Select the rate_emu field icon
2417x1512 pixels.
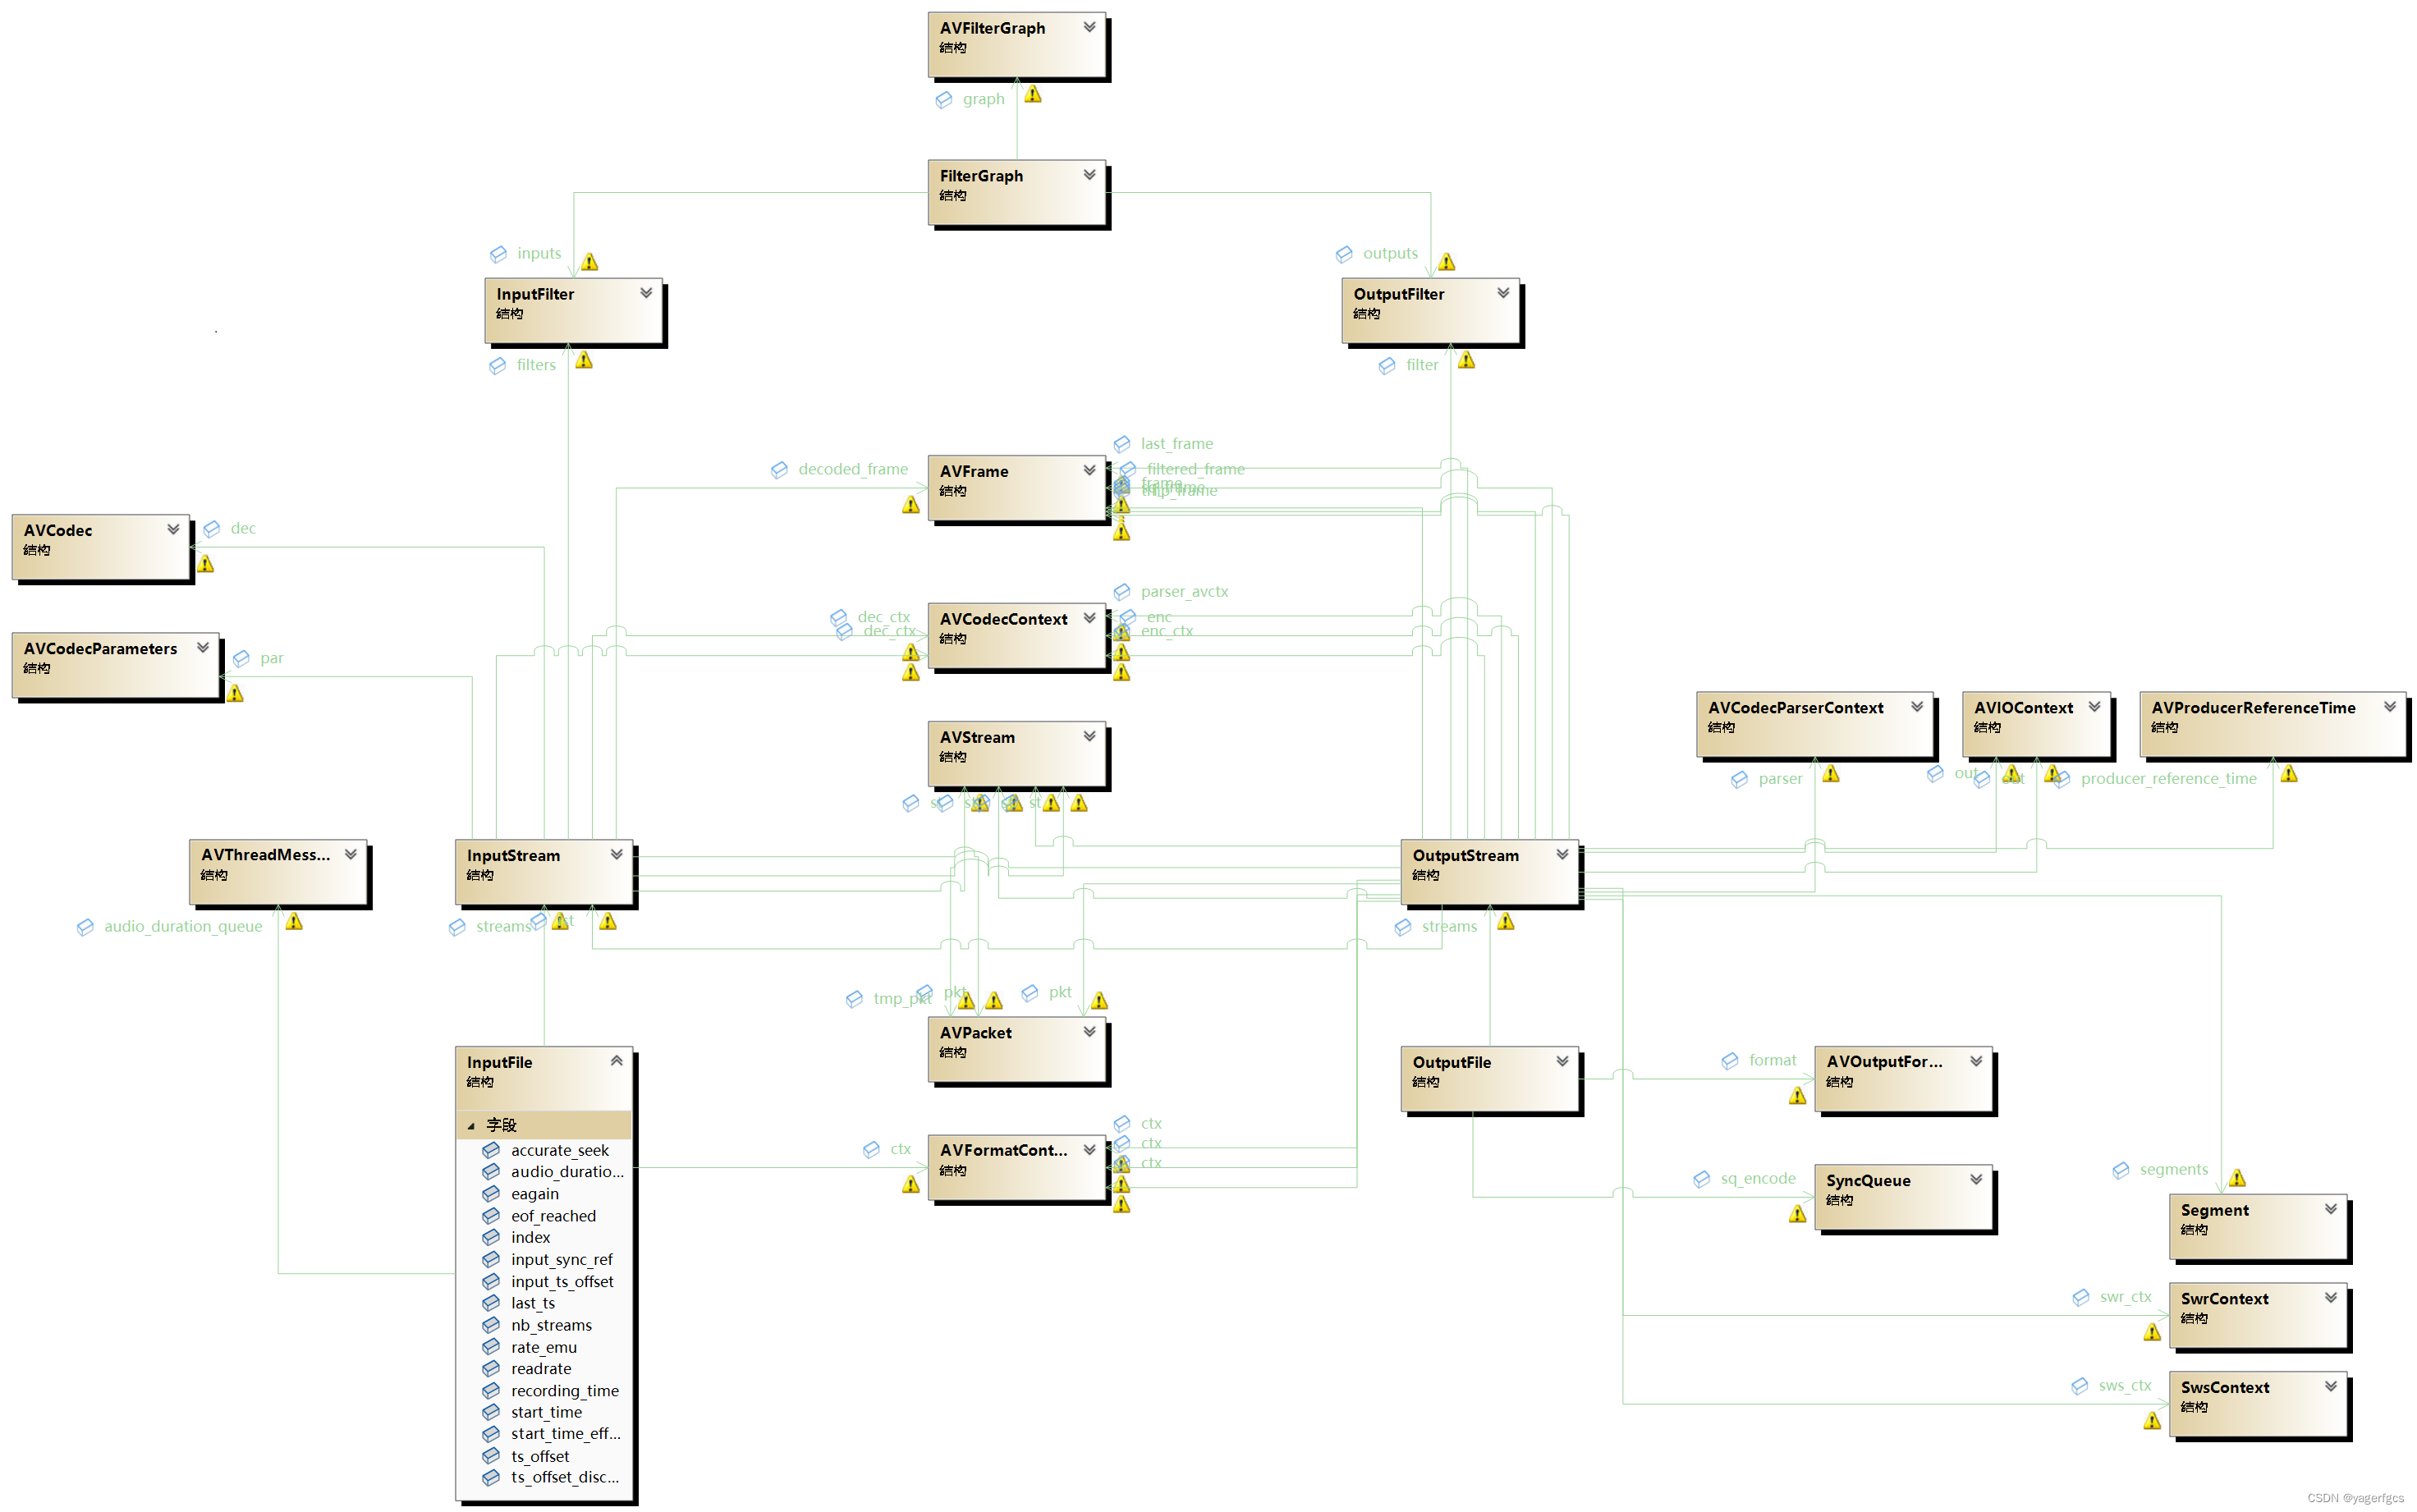pyautogui.click(x=491, y=1347)
